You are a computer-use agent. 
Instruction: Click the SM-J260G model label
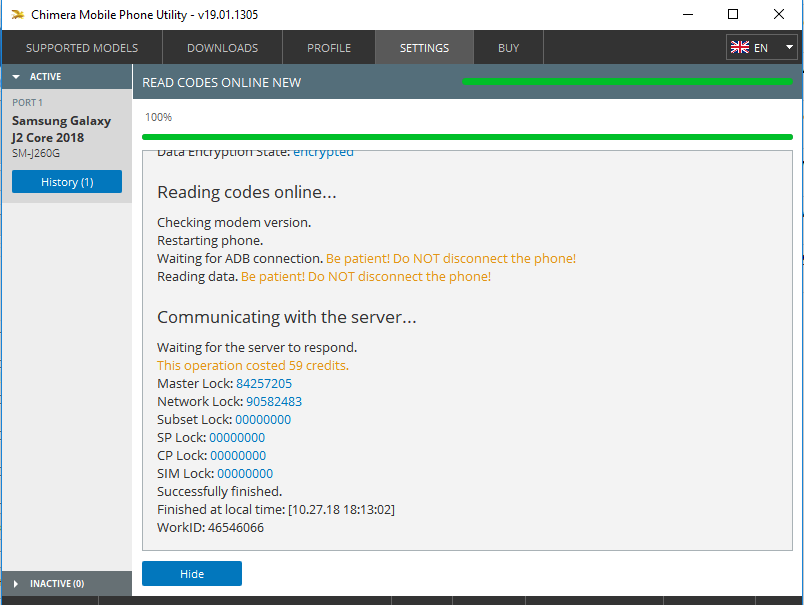click(x=36, y=153)
